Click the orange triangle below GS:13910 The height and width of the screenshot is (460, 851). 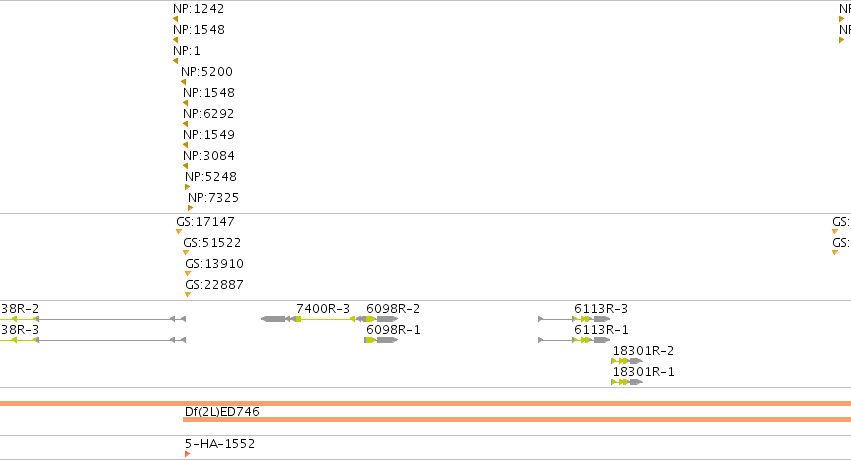click(x=188, y=274)
